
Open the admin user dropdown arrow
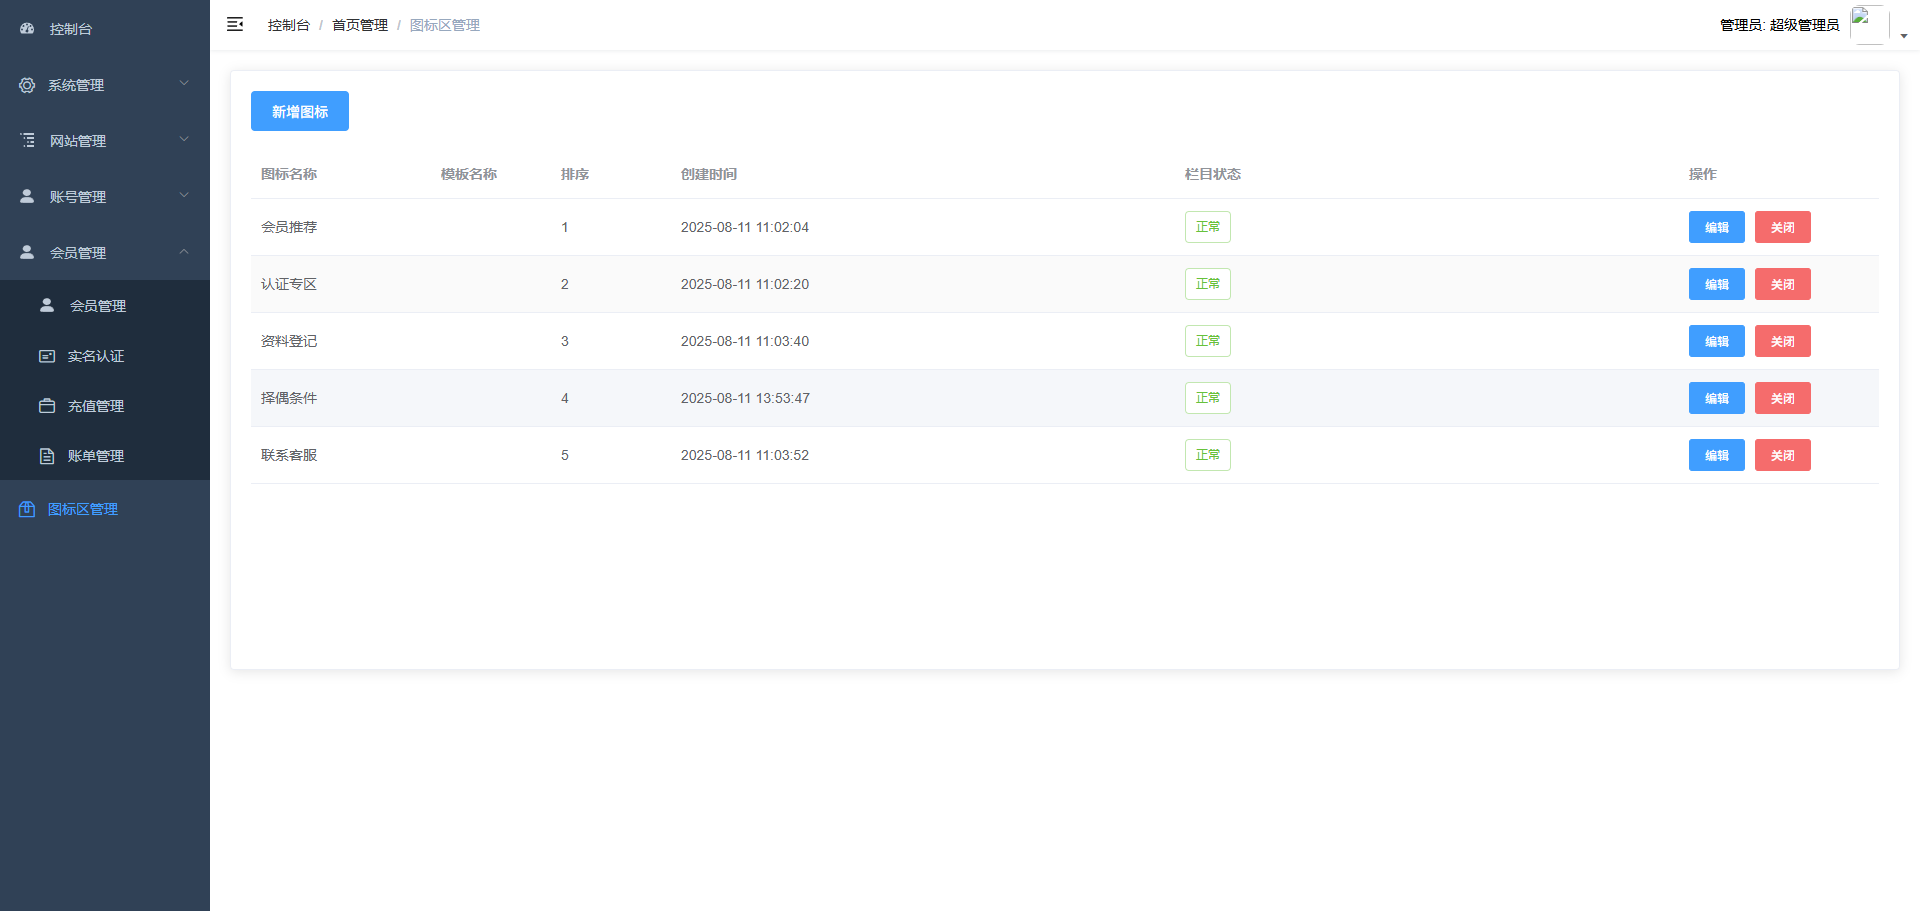pos(1904,36)
